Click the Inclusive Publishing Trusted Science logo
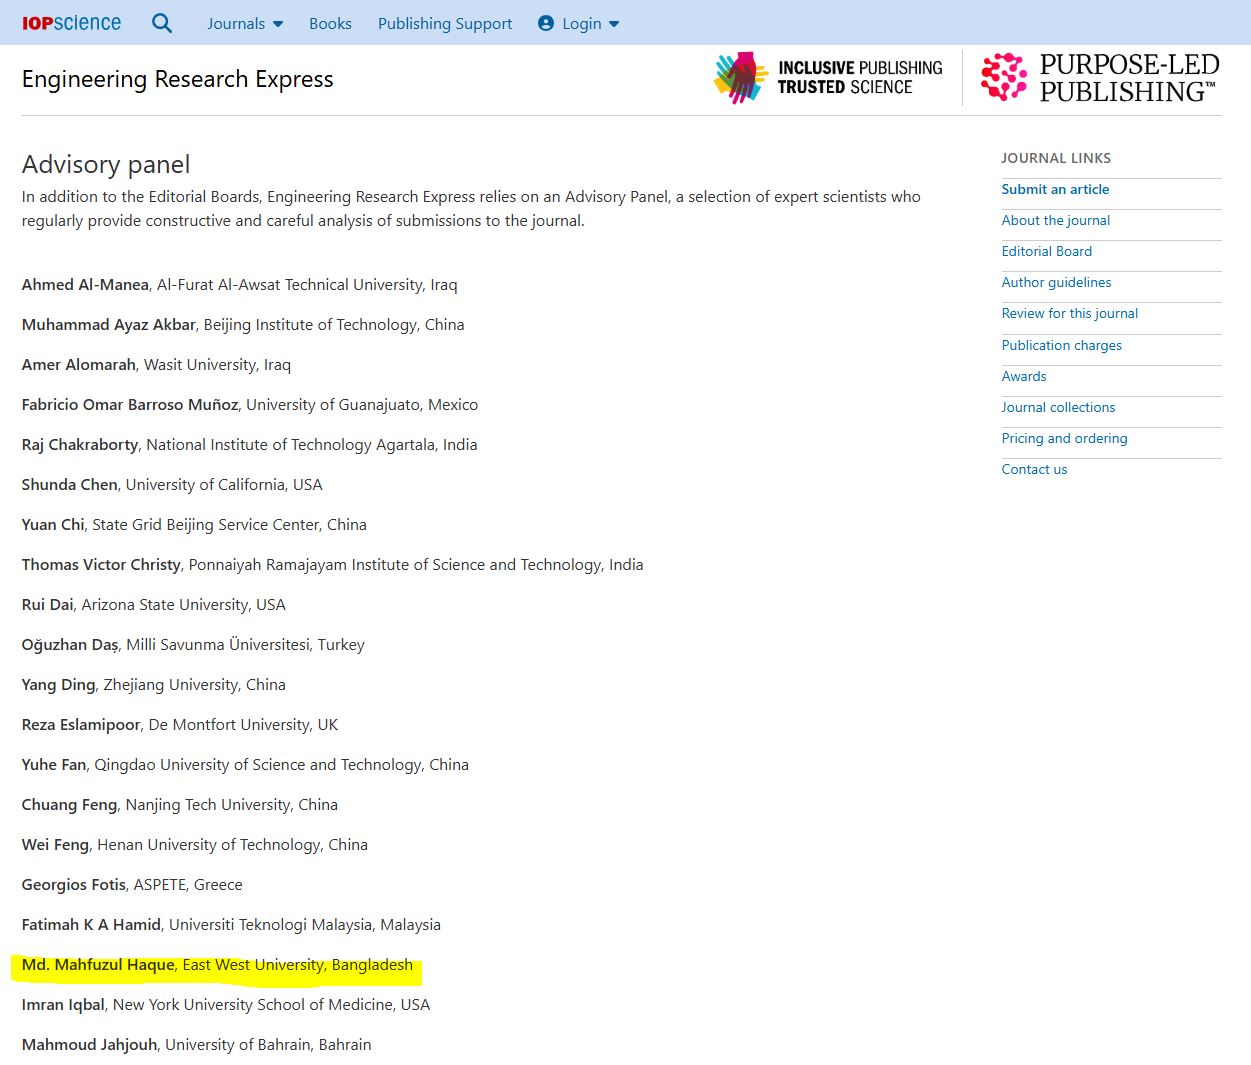Screen dimensions: 1251x1065 828,78
